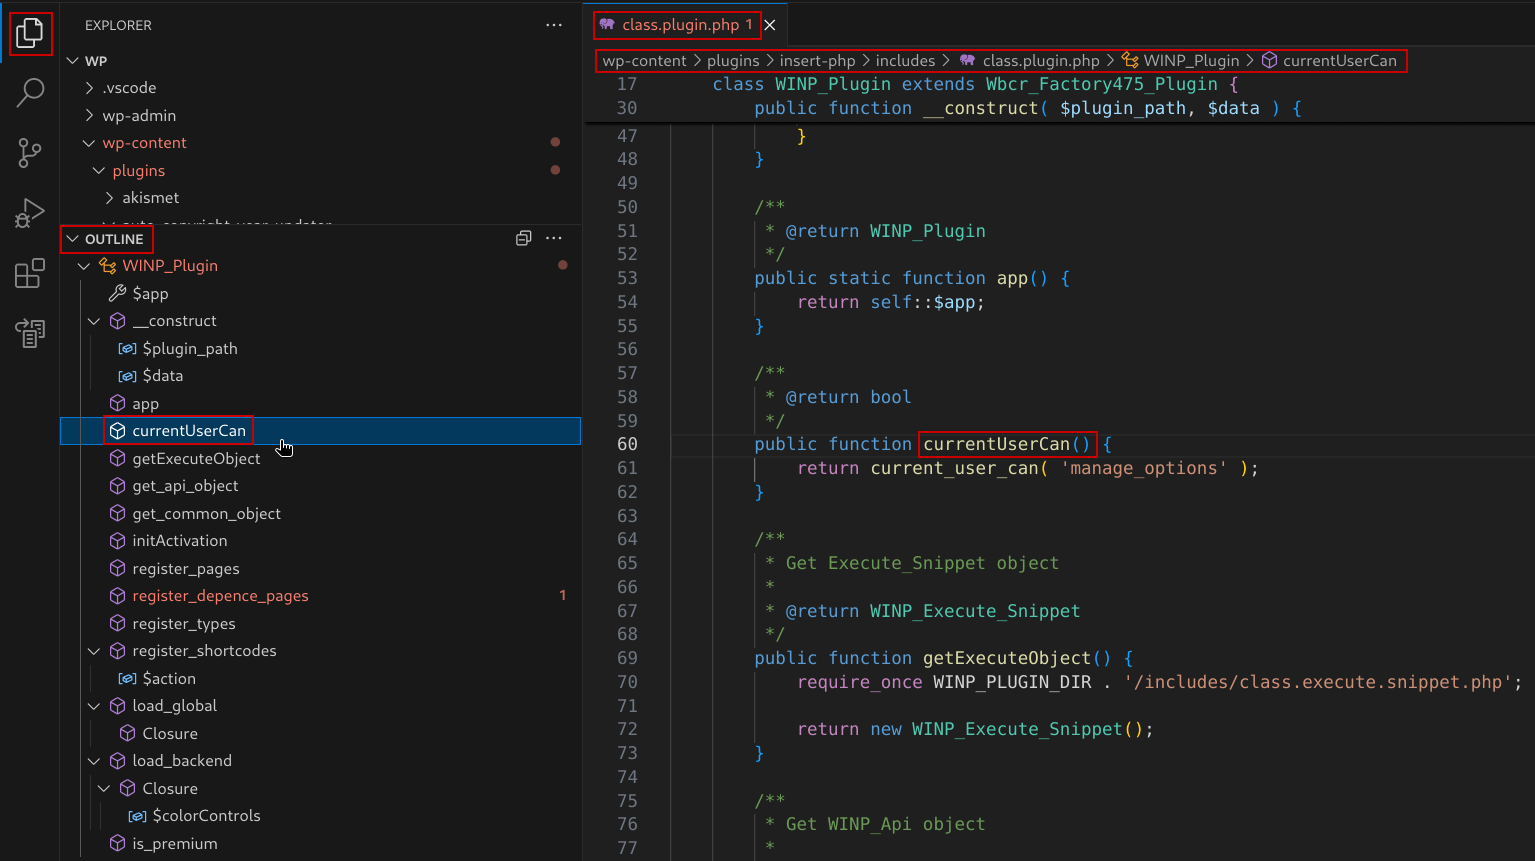Open the Extensions view icon
Screen dimensions: 1535x861
point(30,273)
